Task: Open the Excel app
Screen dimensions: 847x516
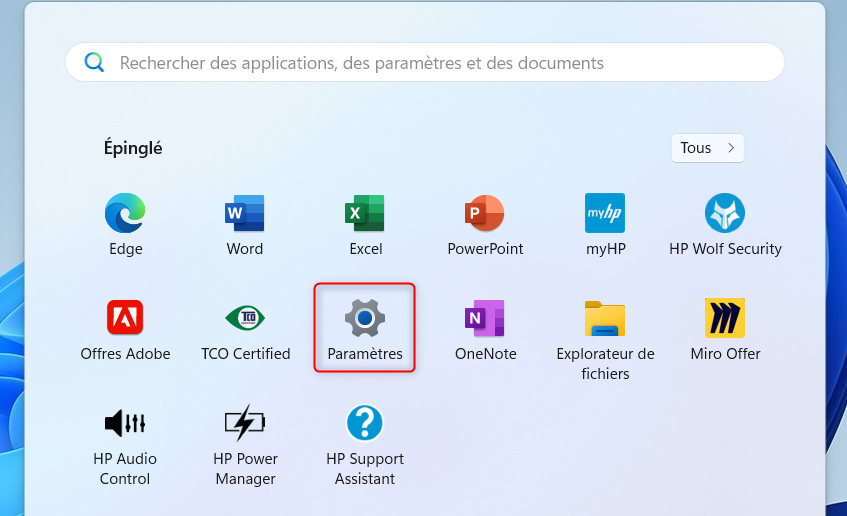Action: point(365,214)
